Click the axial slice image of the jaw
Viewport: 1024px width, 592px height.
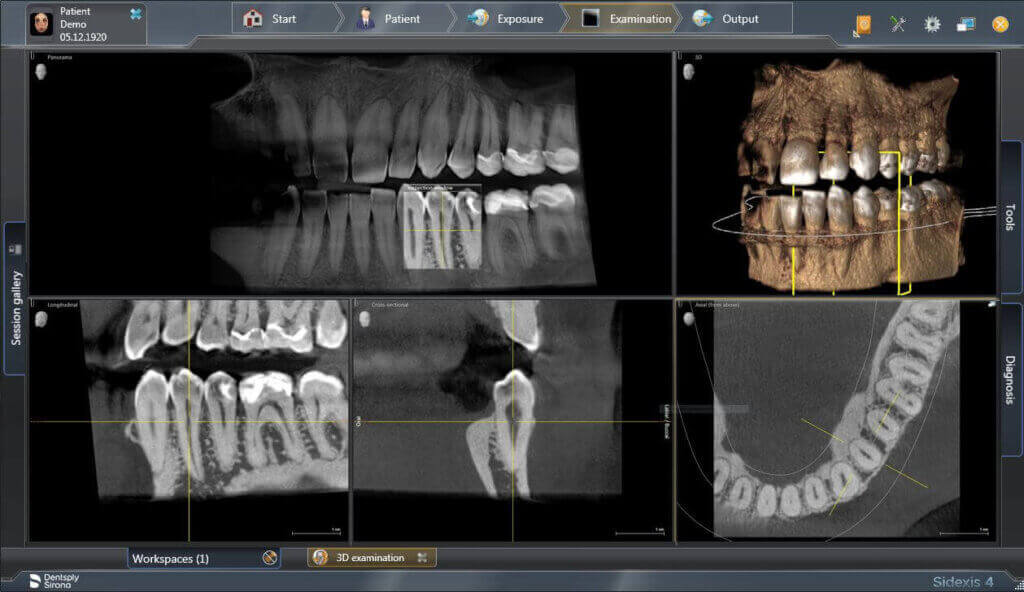[837, 419]
